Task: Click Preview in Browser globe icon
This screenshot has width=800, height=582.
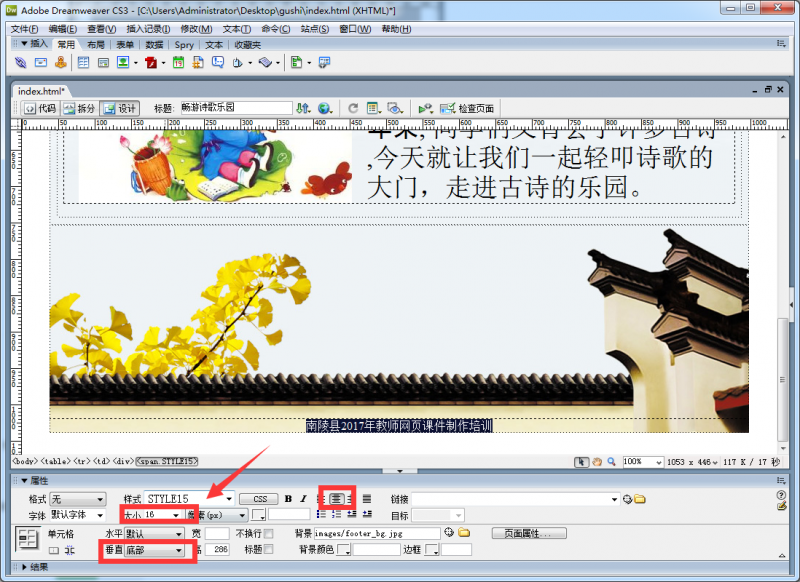Action: pos(324,108)
